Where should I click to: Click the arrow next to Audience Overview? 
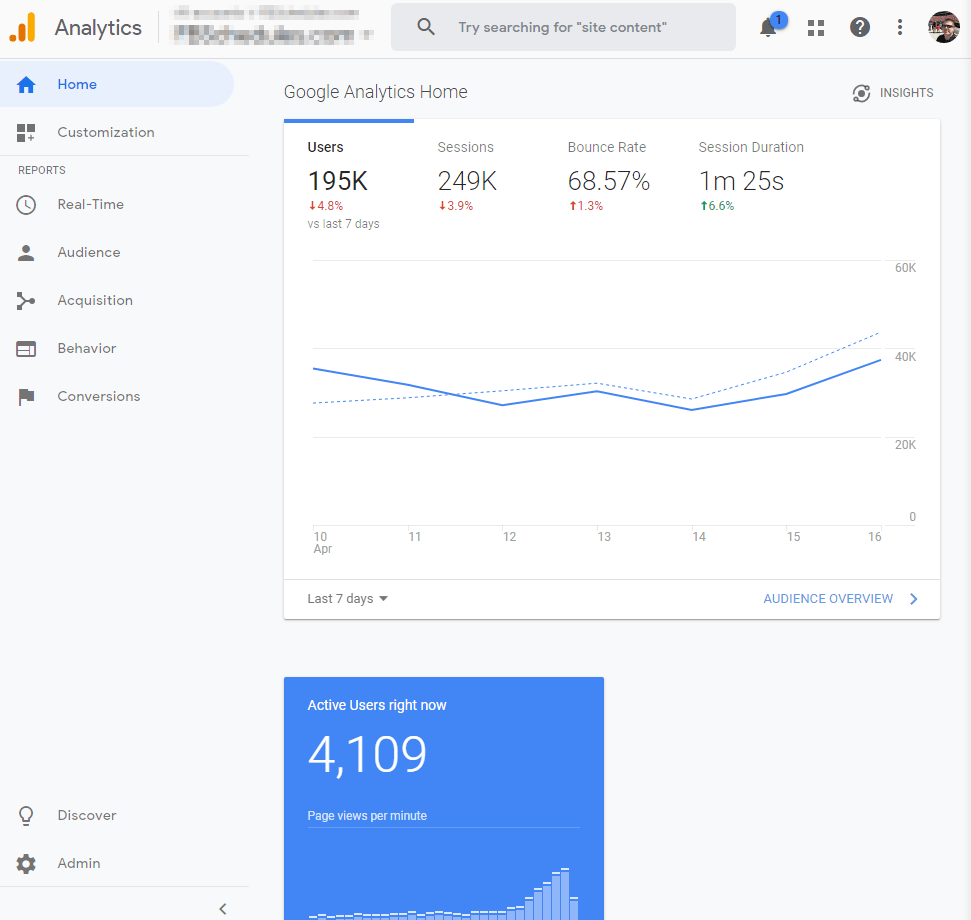(913, 599)
